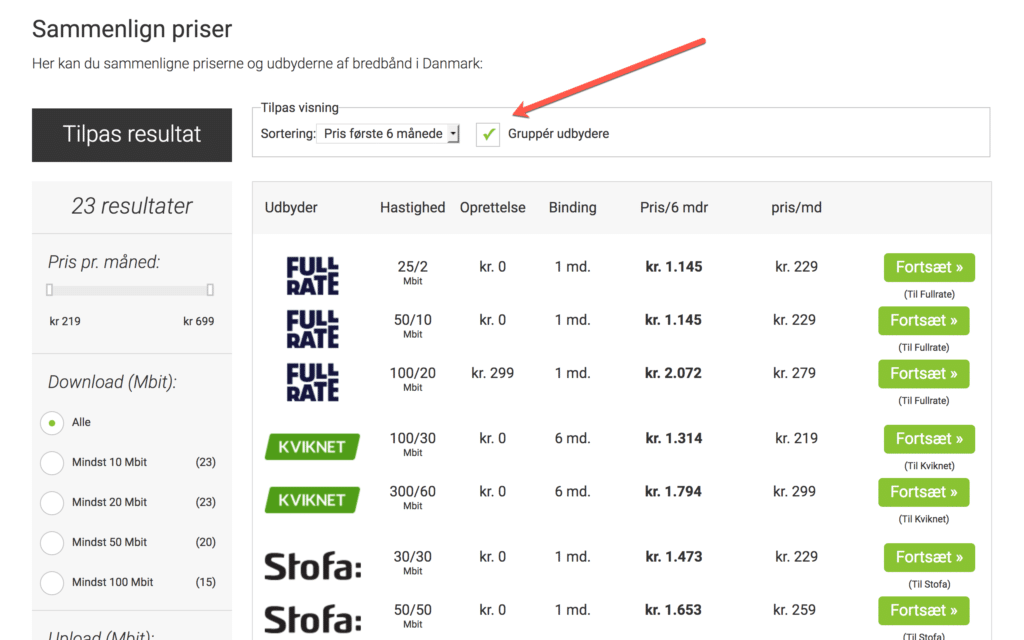The width and height of the screenshot is (1024, 640).
Task: Click the Stofa logo in the 50/50 Mbit row
Action: click(x=312, y=617)
